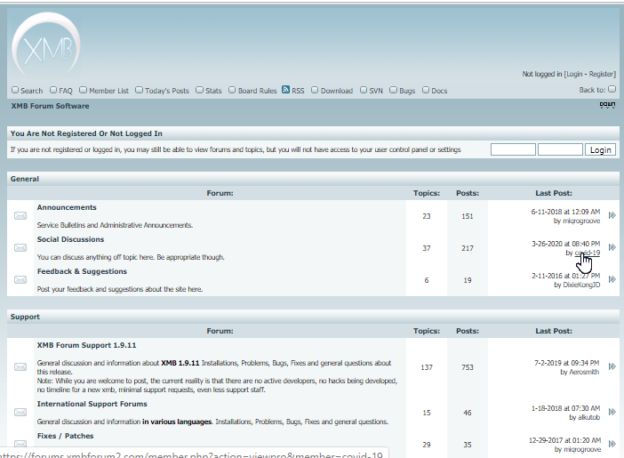624x458 pixels.
Task: Open the Announcements forum
Action: click(66, 207)
